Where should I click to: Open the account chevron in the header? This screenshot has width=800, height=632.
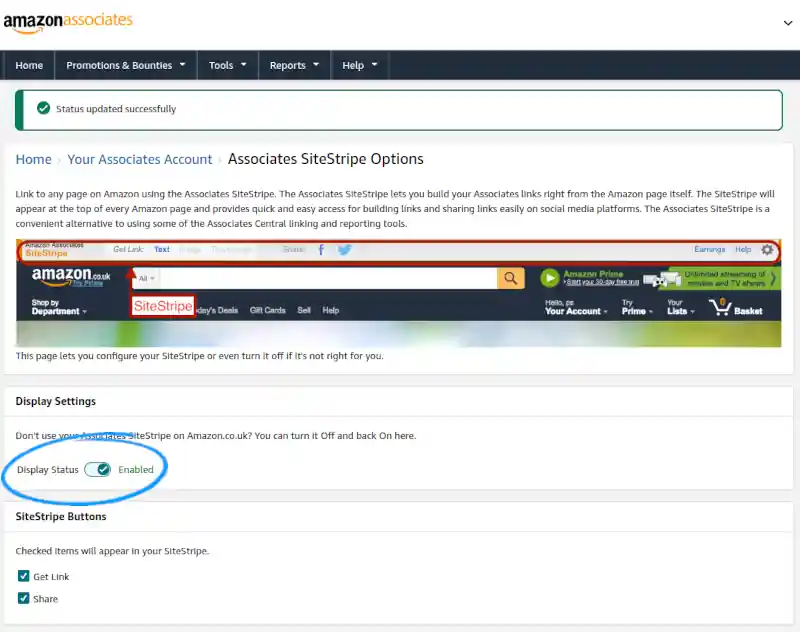788,23
